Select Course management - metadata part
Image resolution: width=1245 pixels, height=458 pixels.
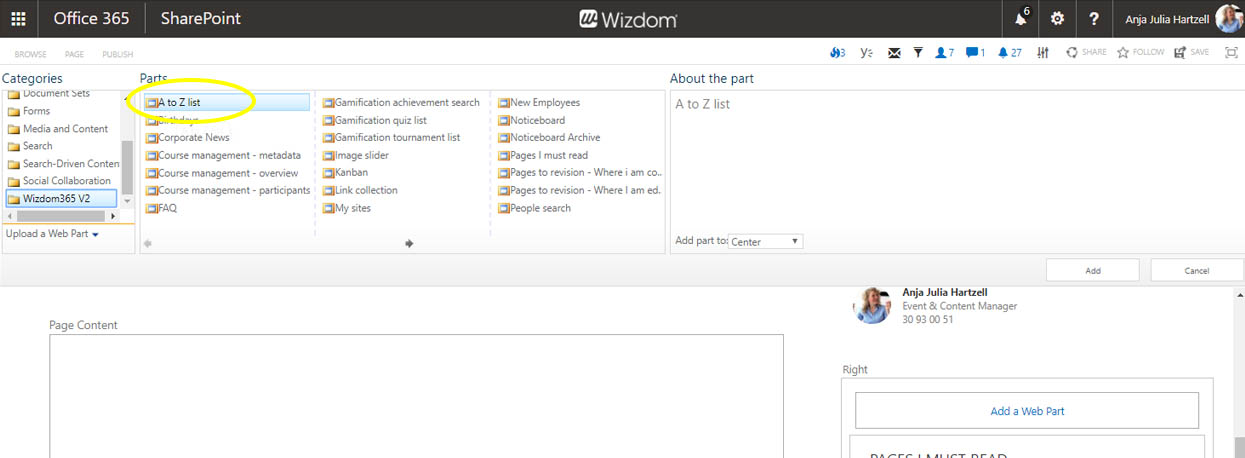point(223,155)
